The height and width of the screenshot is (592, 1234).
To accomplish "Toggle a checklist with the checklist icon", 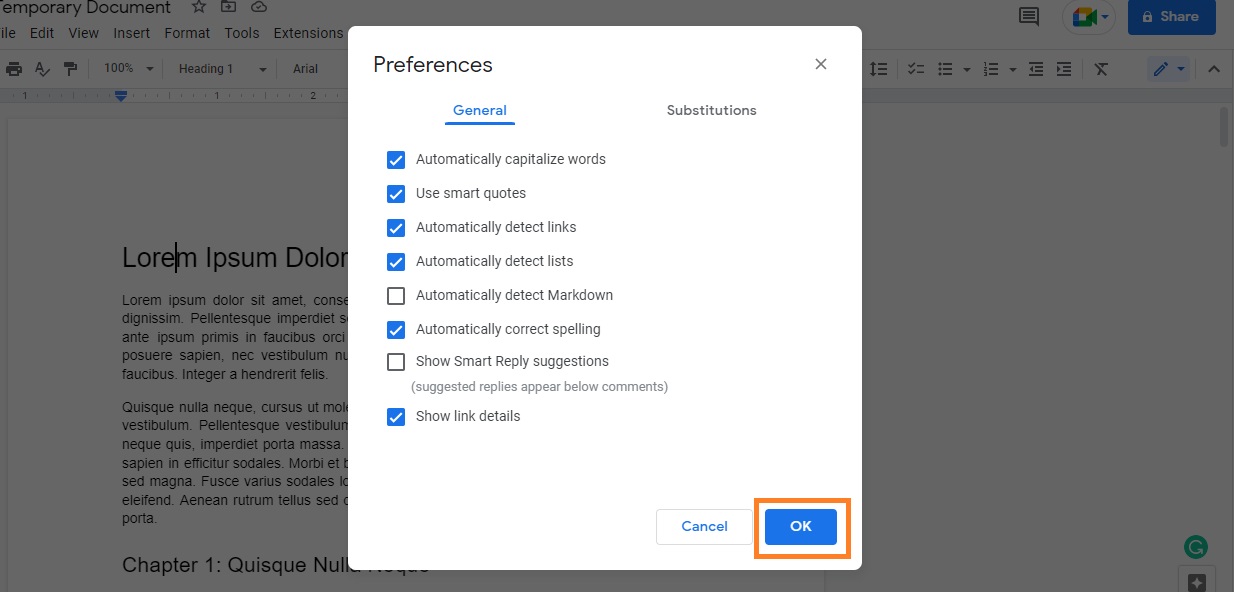I will pos(916,68).
